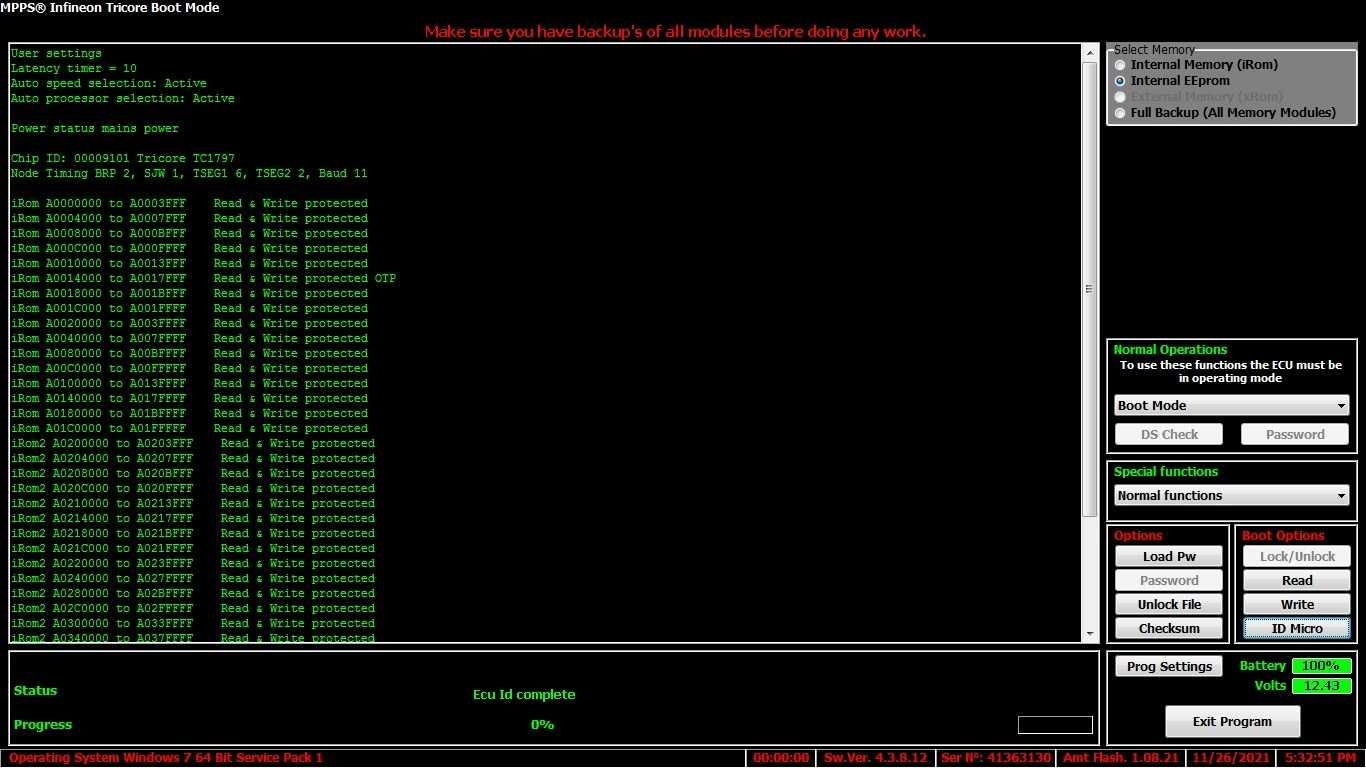Click the Amt Flash. 1.08.21 status entry
This screenshot has width=1366, height=768.
pos(1120,758)
